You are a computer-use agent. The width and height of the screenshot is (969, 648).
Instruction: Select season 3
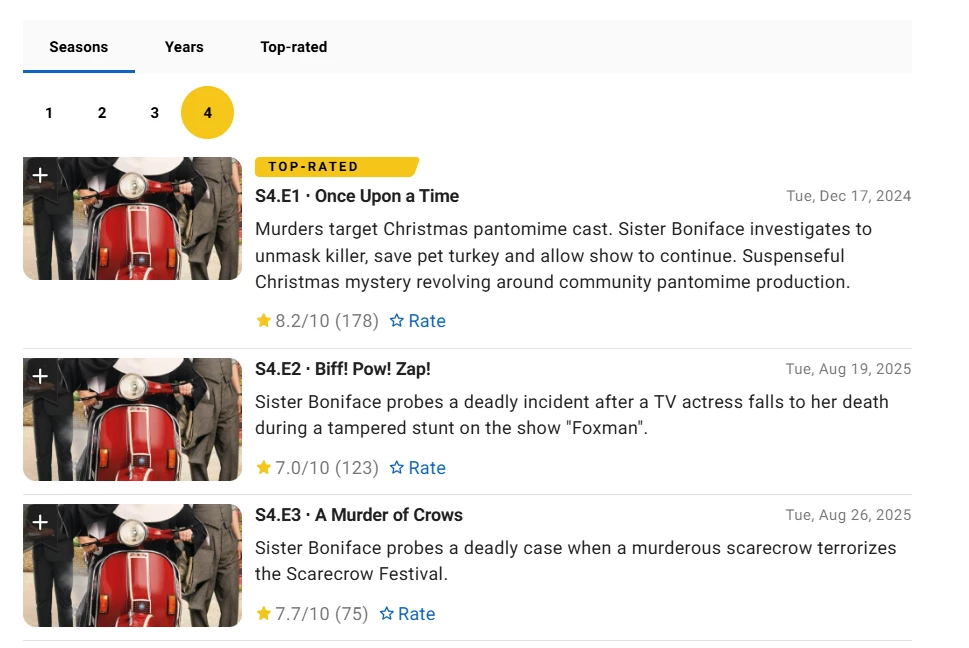[154, 113]
